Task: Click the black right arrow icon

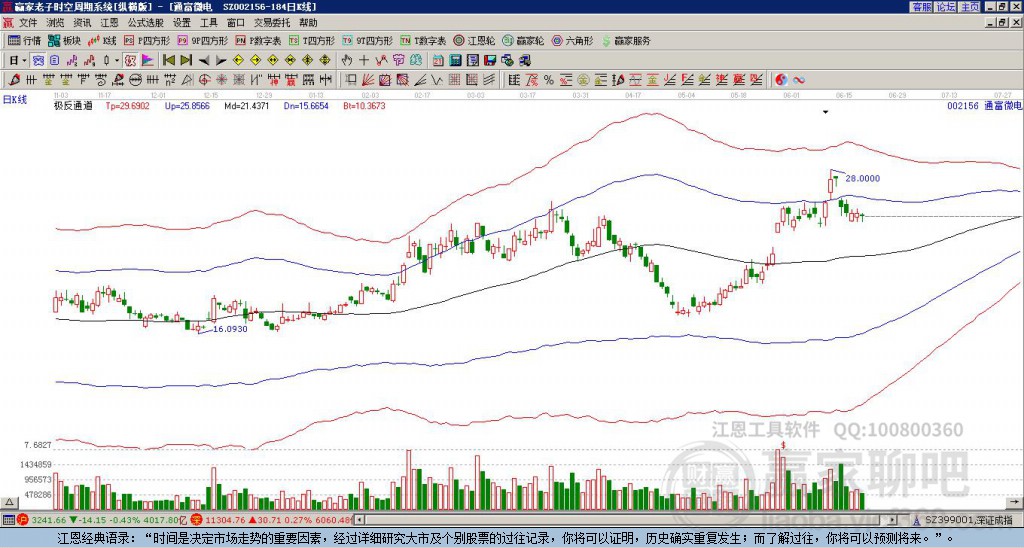Action: point(221,61)
